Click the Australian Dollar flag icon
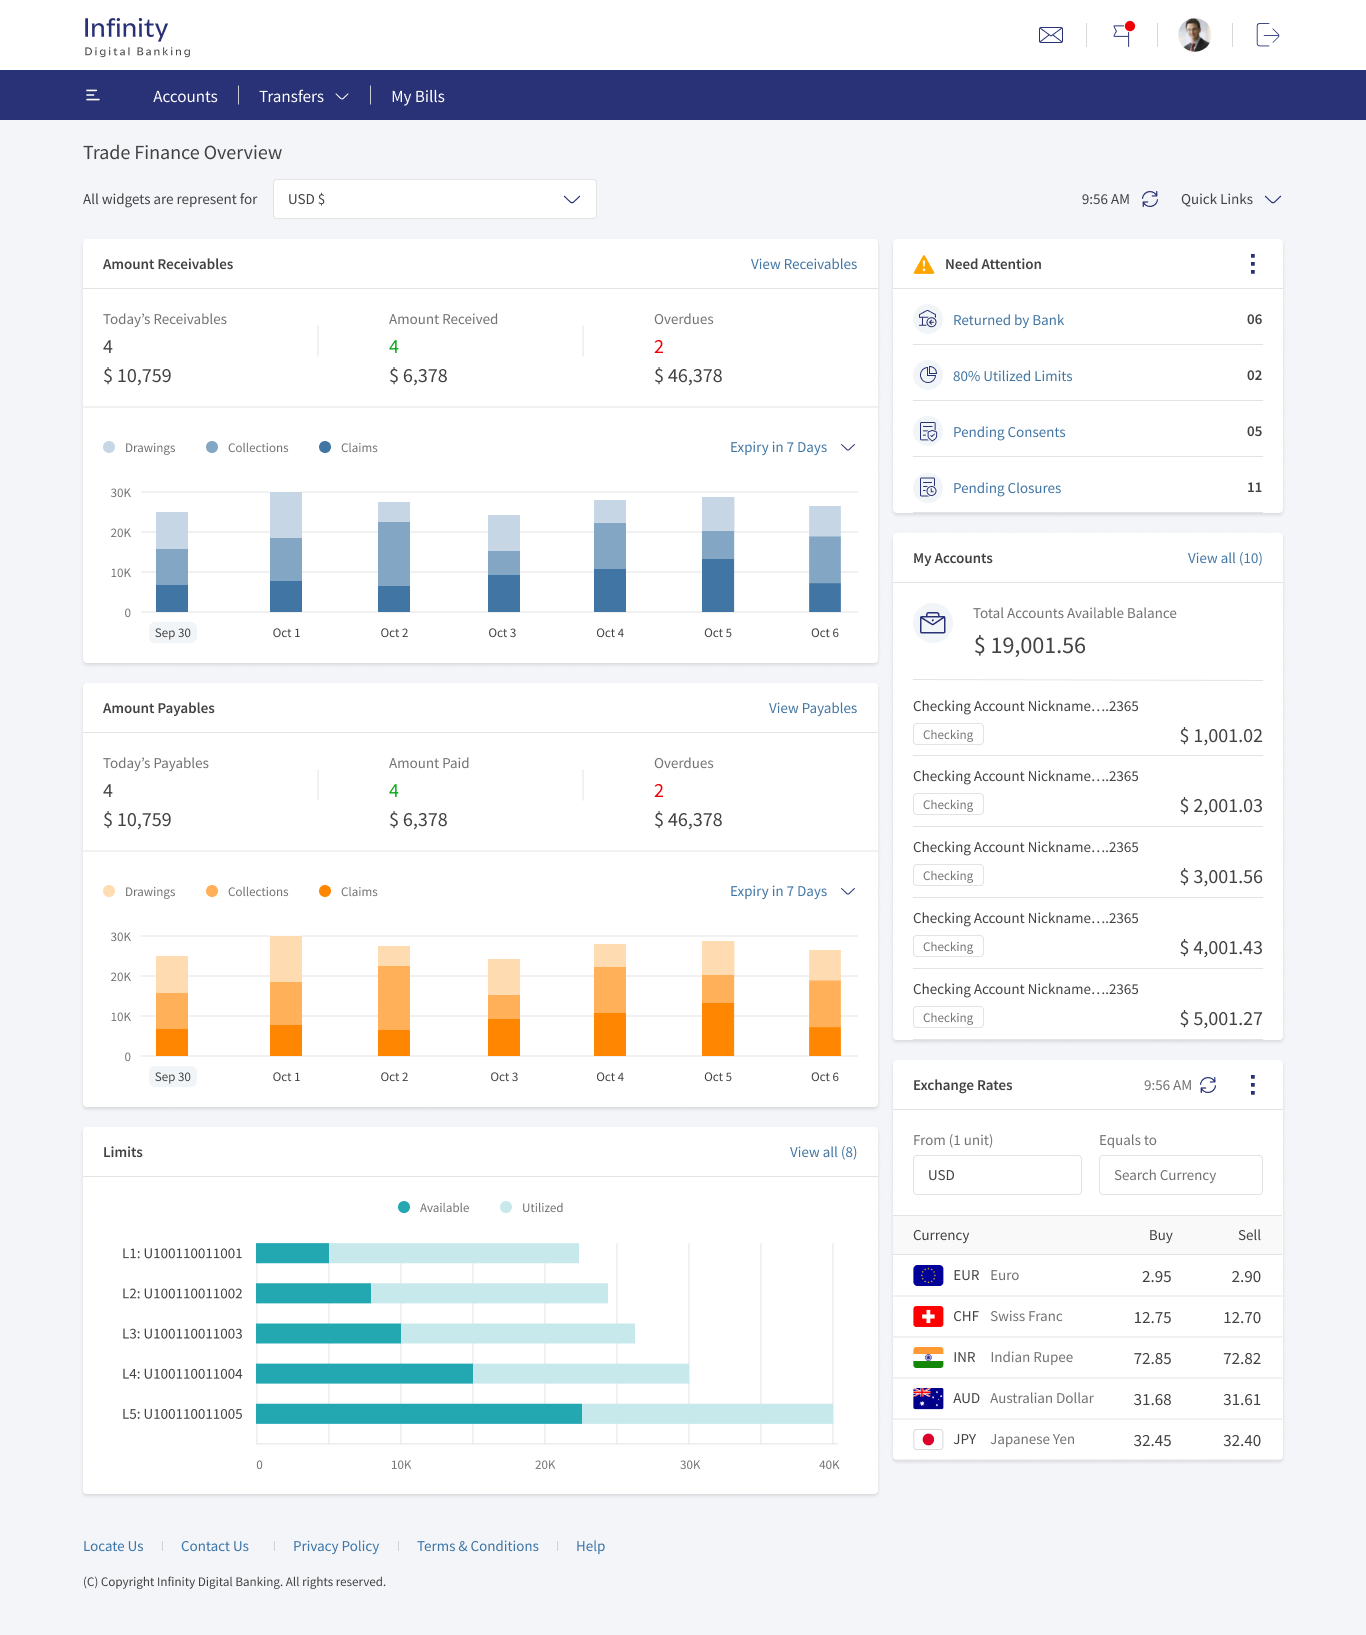Screen dimensions: 1366x1635 pos(928,1398)
